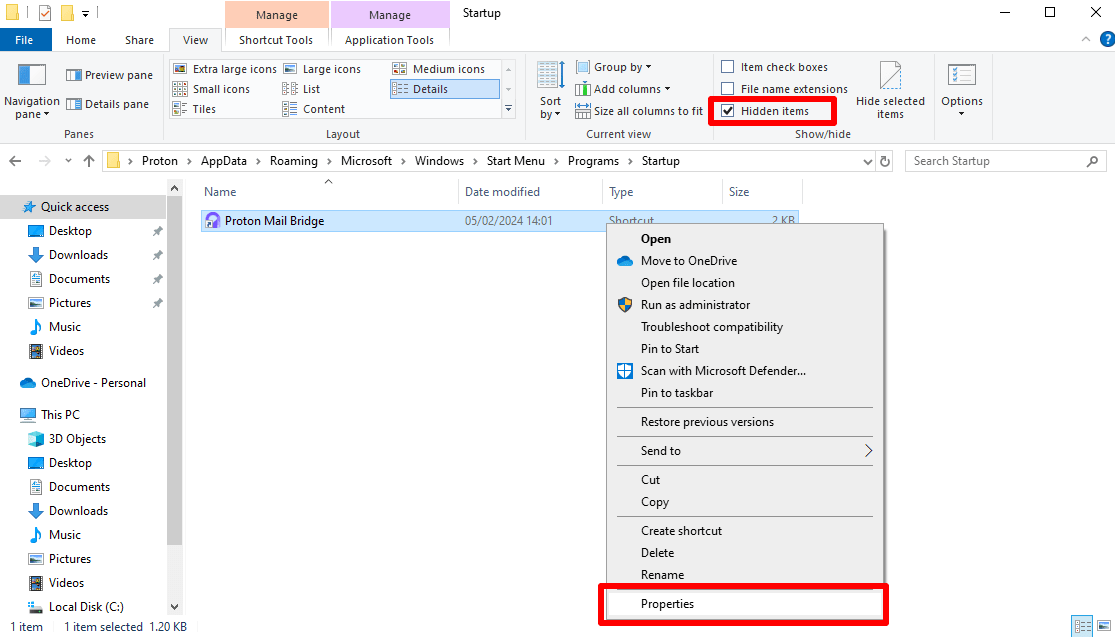Click Hide selected items button
Viewport: 1115px width, 637px height.
point(890,91)
